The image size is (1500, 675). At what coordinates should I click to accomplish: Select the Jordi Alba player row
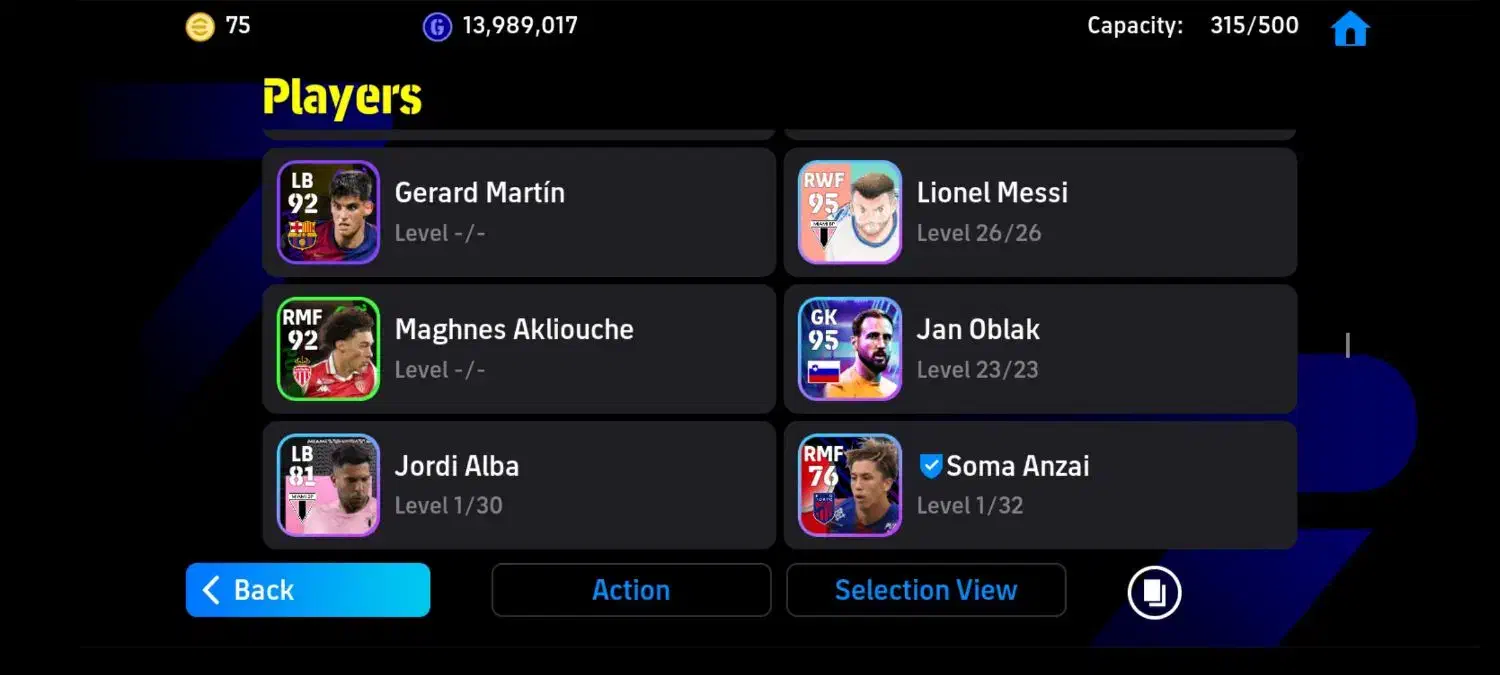point(519,485)
